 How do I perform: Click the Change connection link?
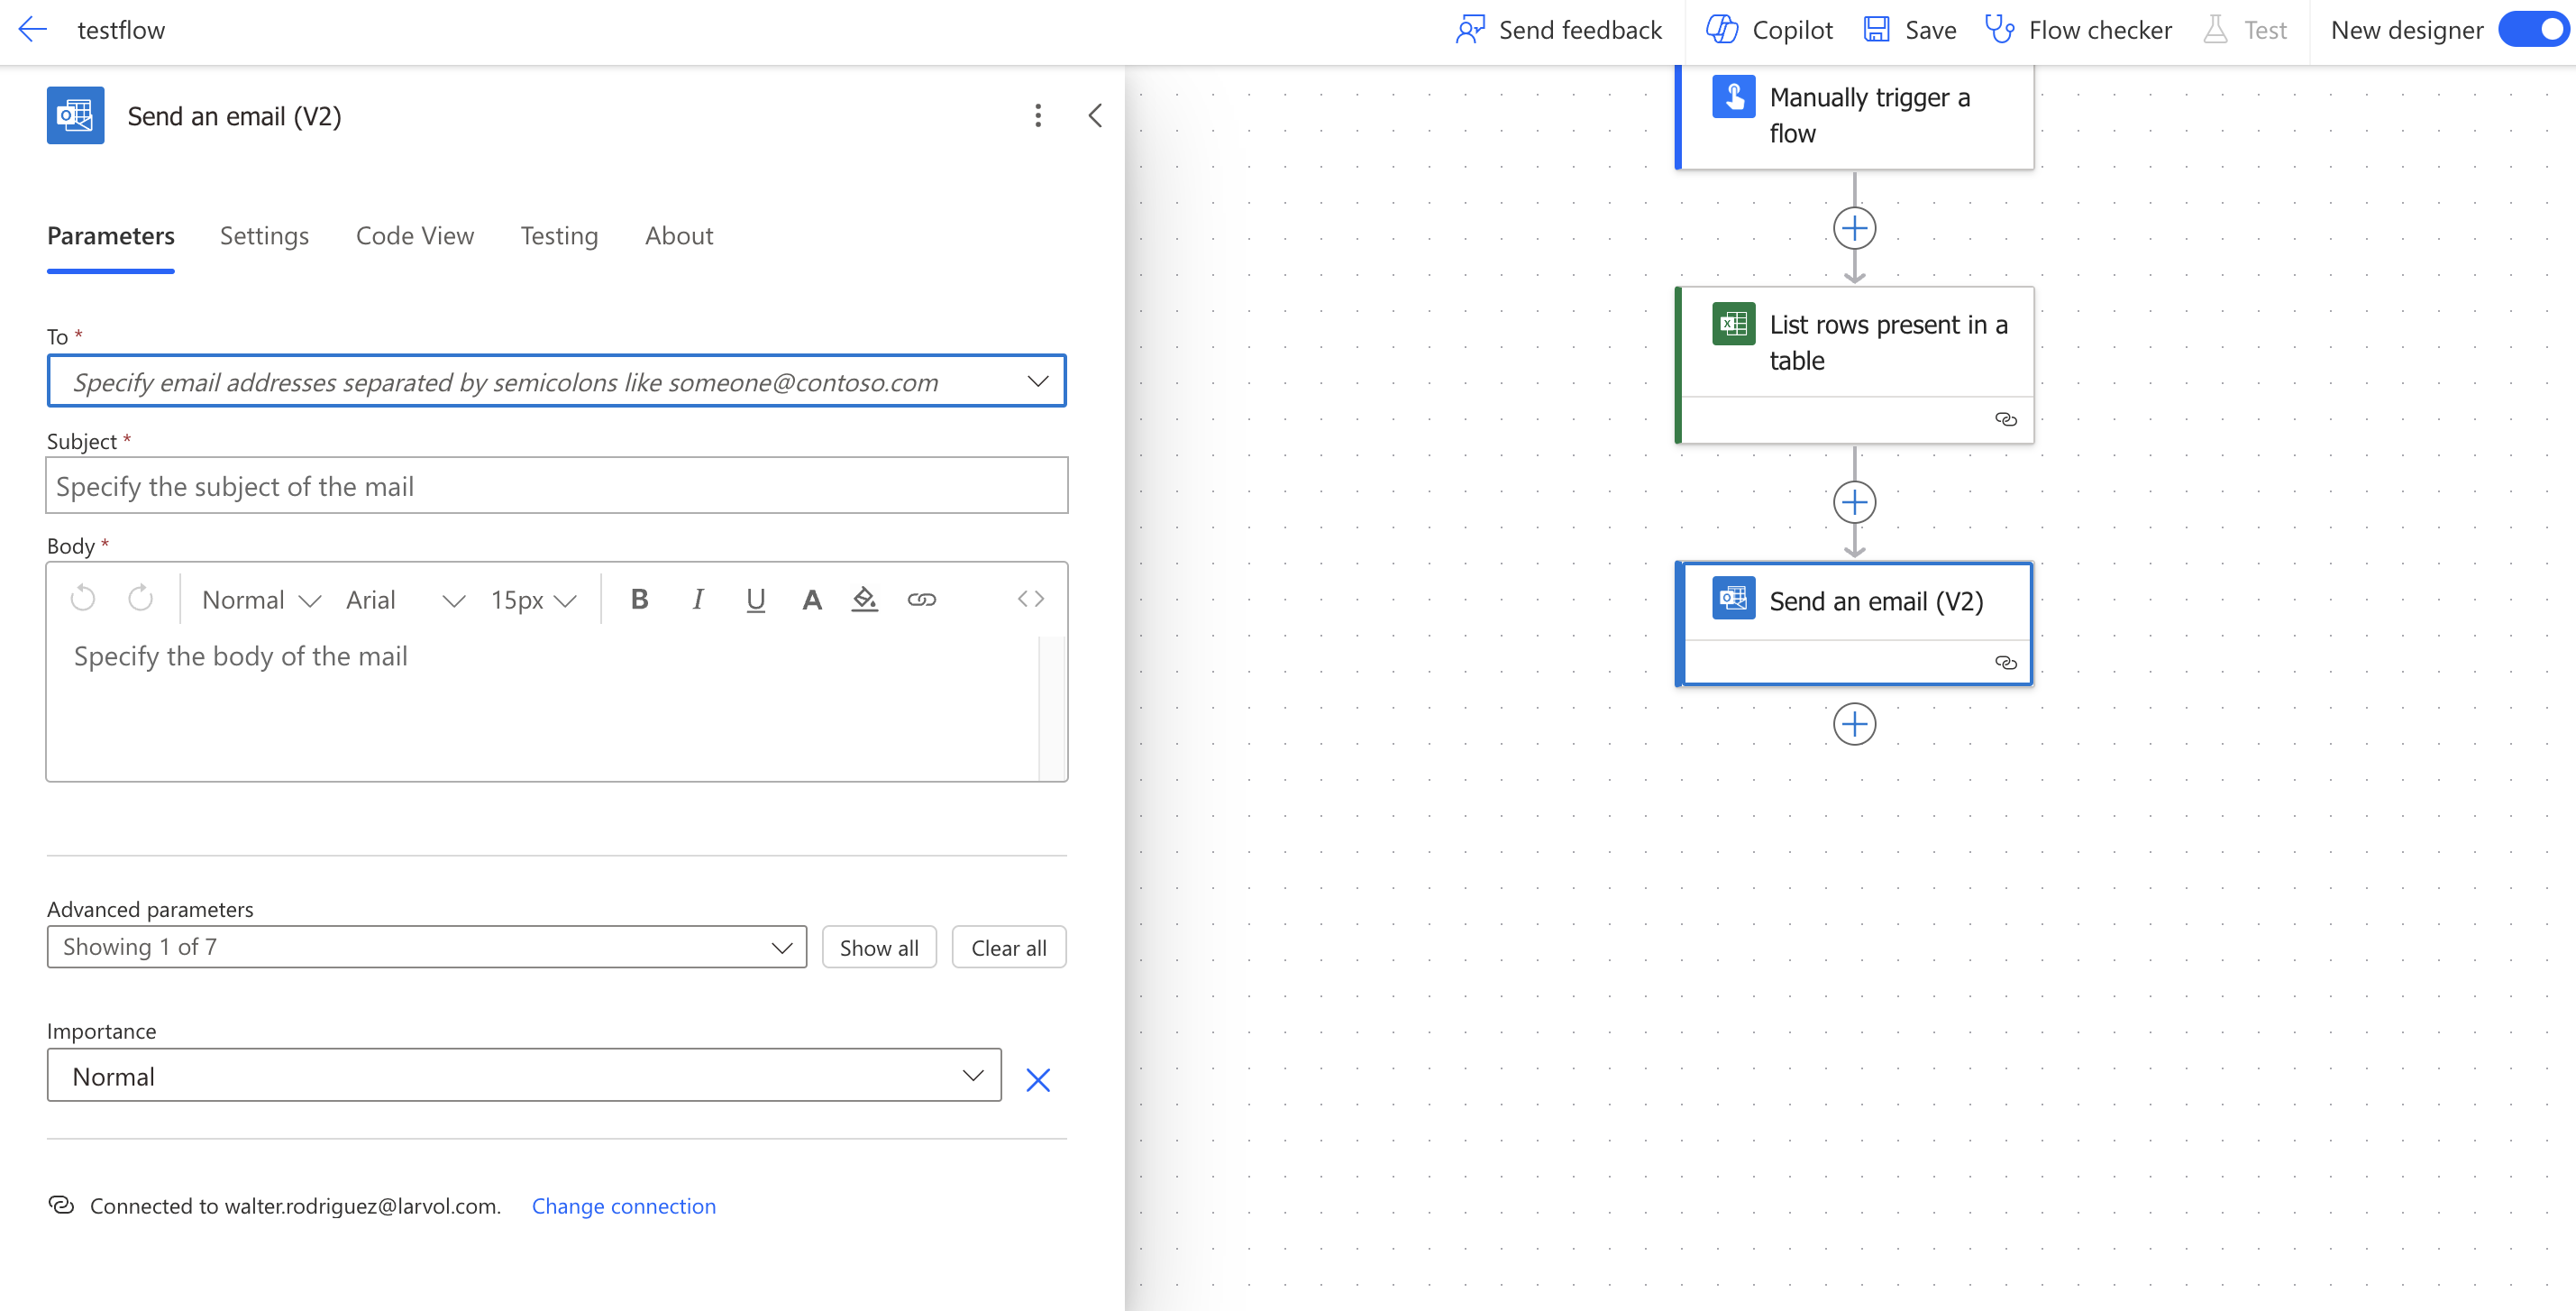click(x=624, y=1206)
